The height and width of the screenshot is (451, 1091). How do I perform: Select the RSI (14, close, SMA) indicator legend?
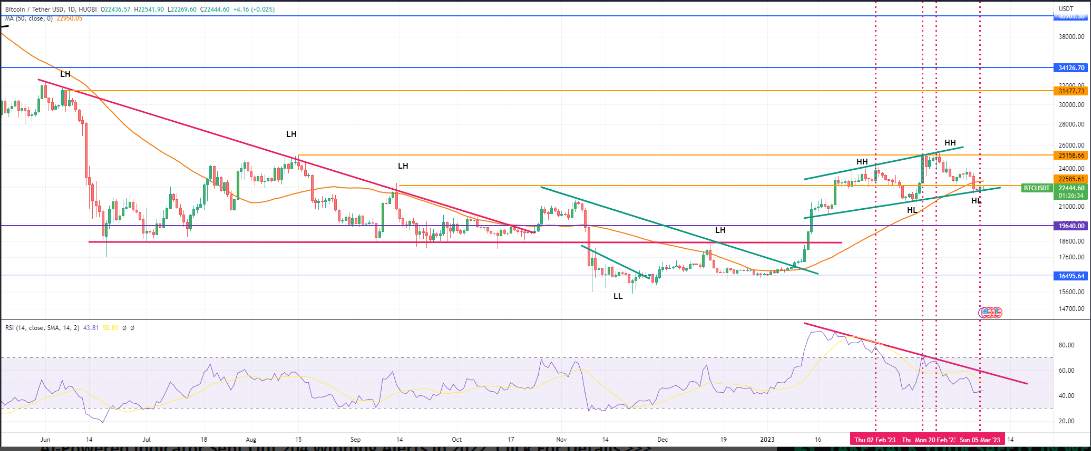(x=41, y=326)
